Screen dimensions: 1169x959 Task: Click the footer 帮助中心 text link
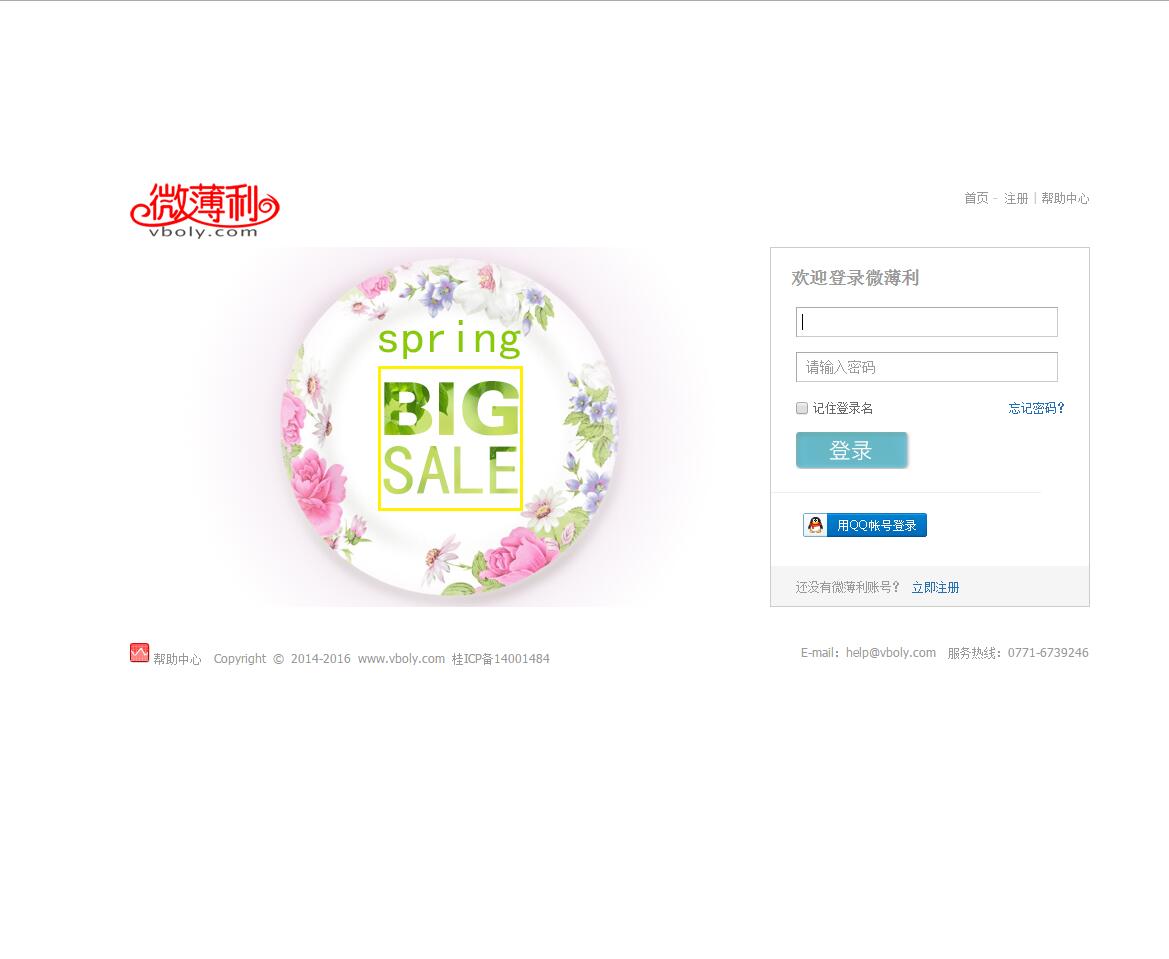pos(177,659)
